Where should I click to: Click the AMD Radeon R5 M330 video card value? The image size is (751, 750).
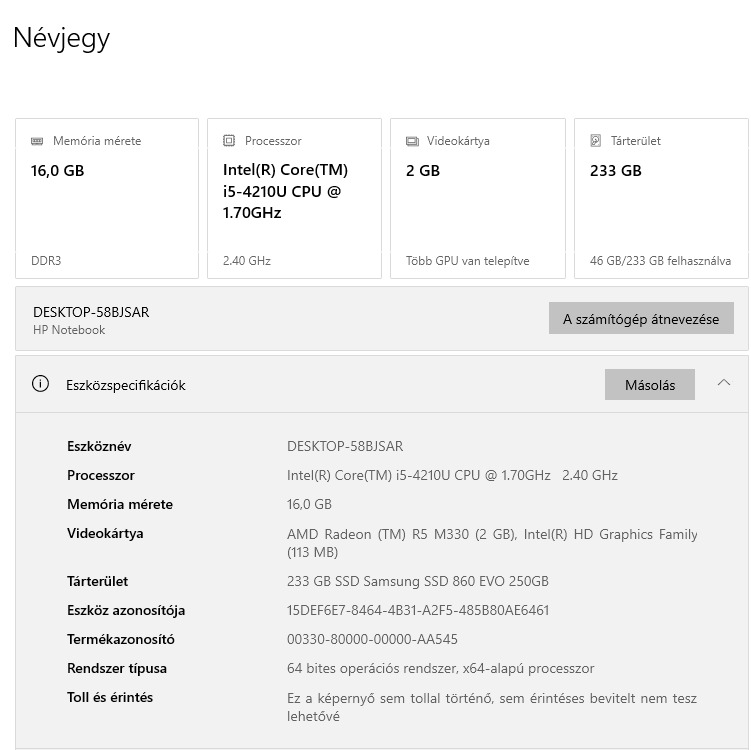[x=492, y=535]
